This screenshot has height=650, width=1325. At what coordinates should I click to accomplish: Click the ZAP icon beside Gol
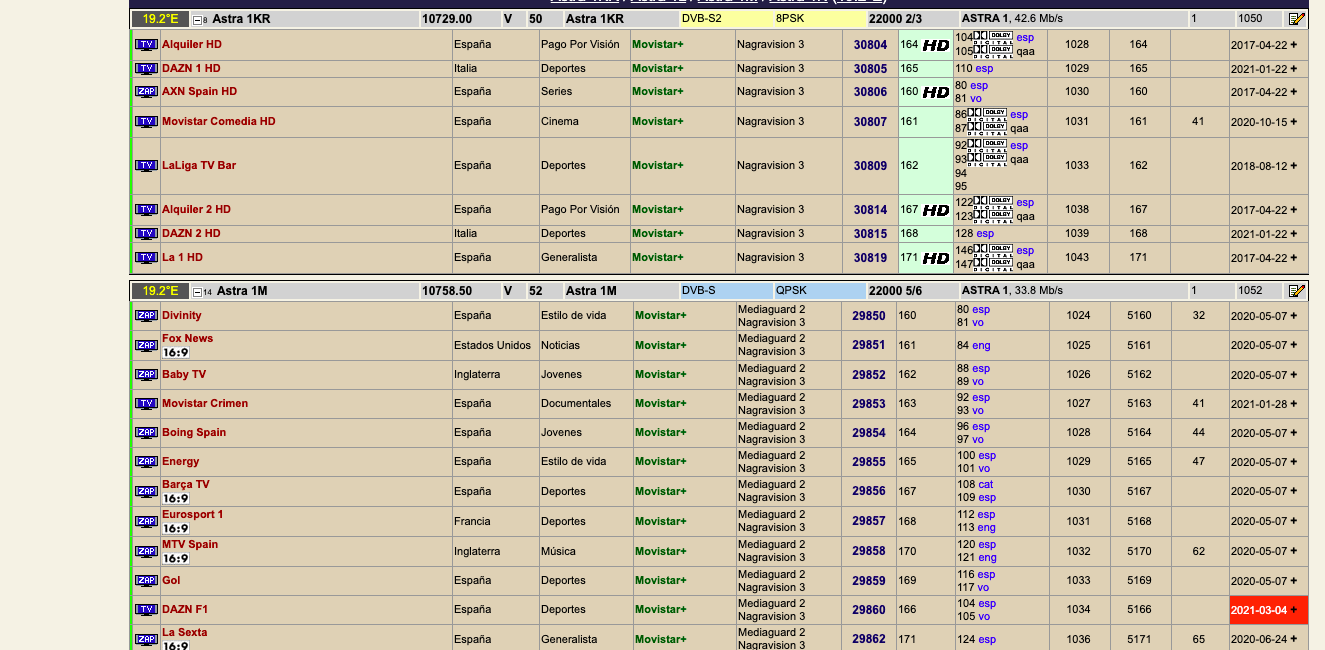tap(146, 580)
